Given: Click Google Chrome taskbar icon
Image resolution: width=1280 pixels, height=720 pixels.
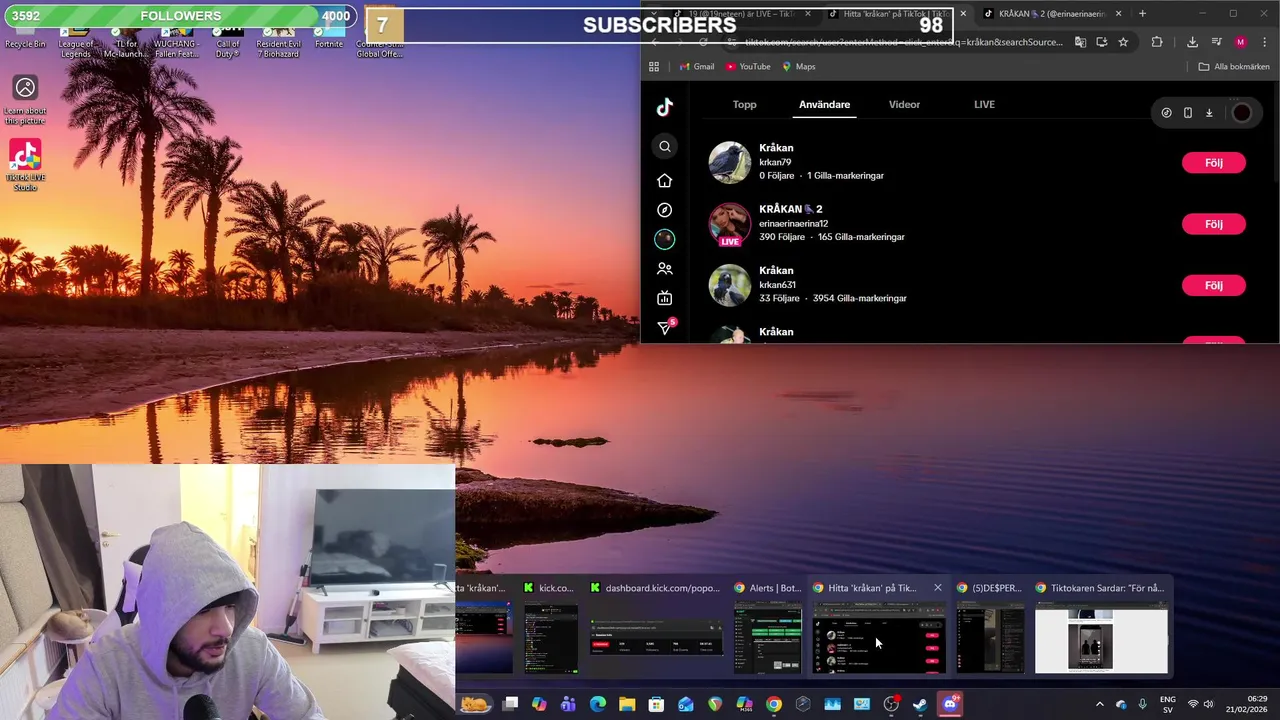Looking at the screenshot, I should (x=774, y=705).
